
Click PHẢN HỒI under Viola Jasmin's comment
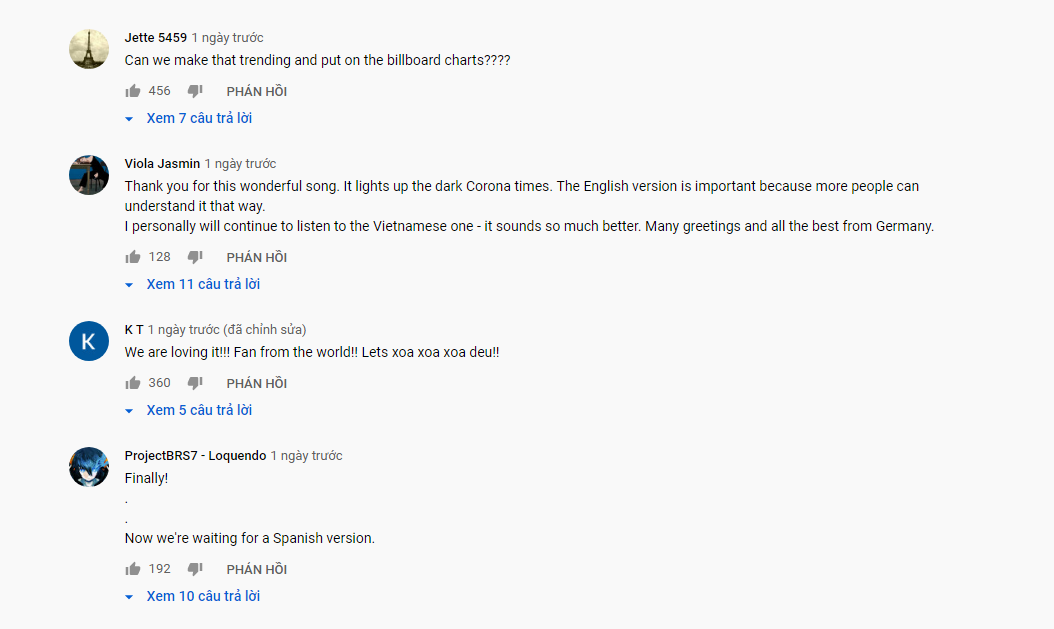coord(257,257)
